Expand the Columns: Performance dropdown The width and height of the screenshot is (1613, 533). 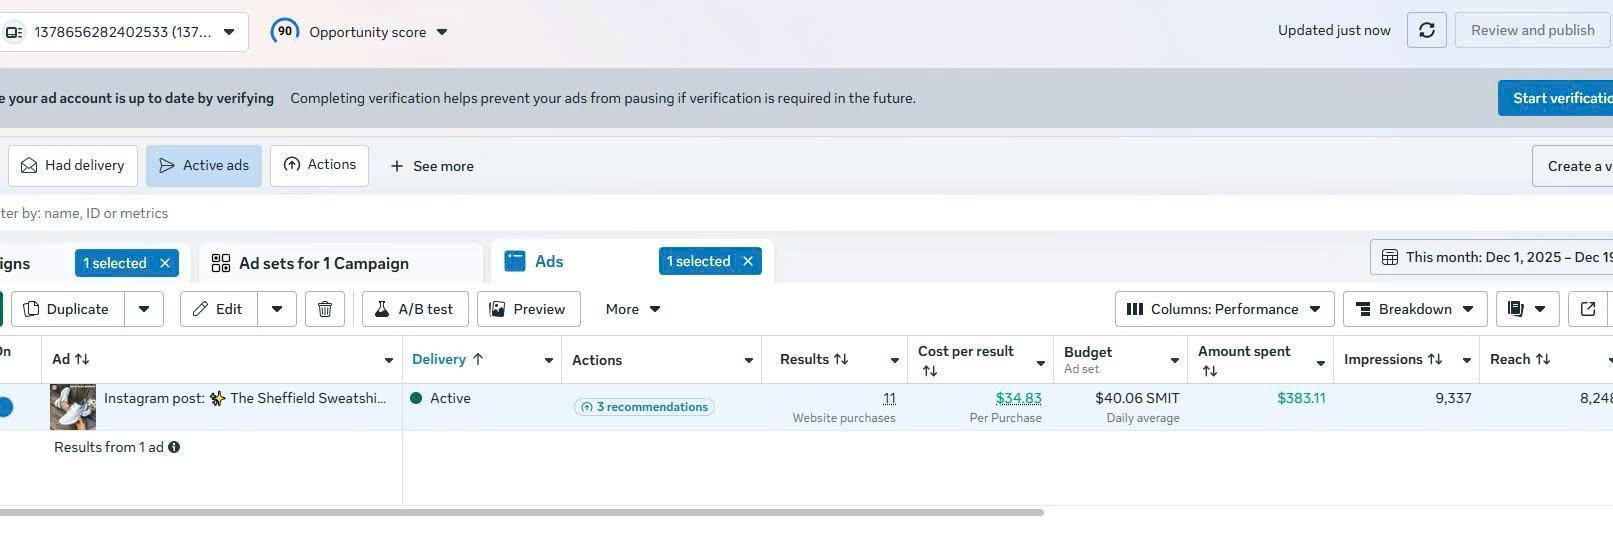[x=1224, y=309]
